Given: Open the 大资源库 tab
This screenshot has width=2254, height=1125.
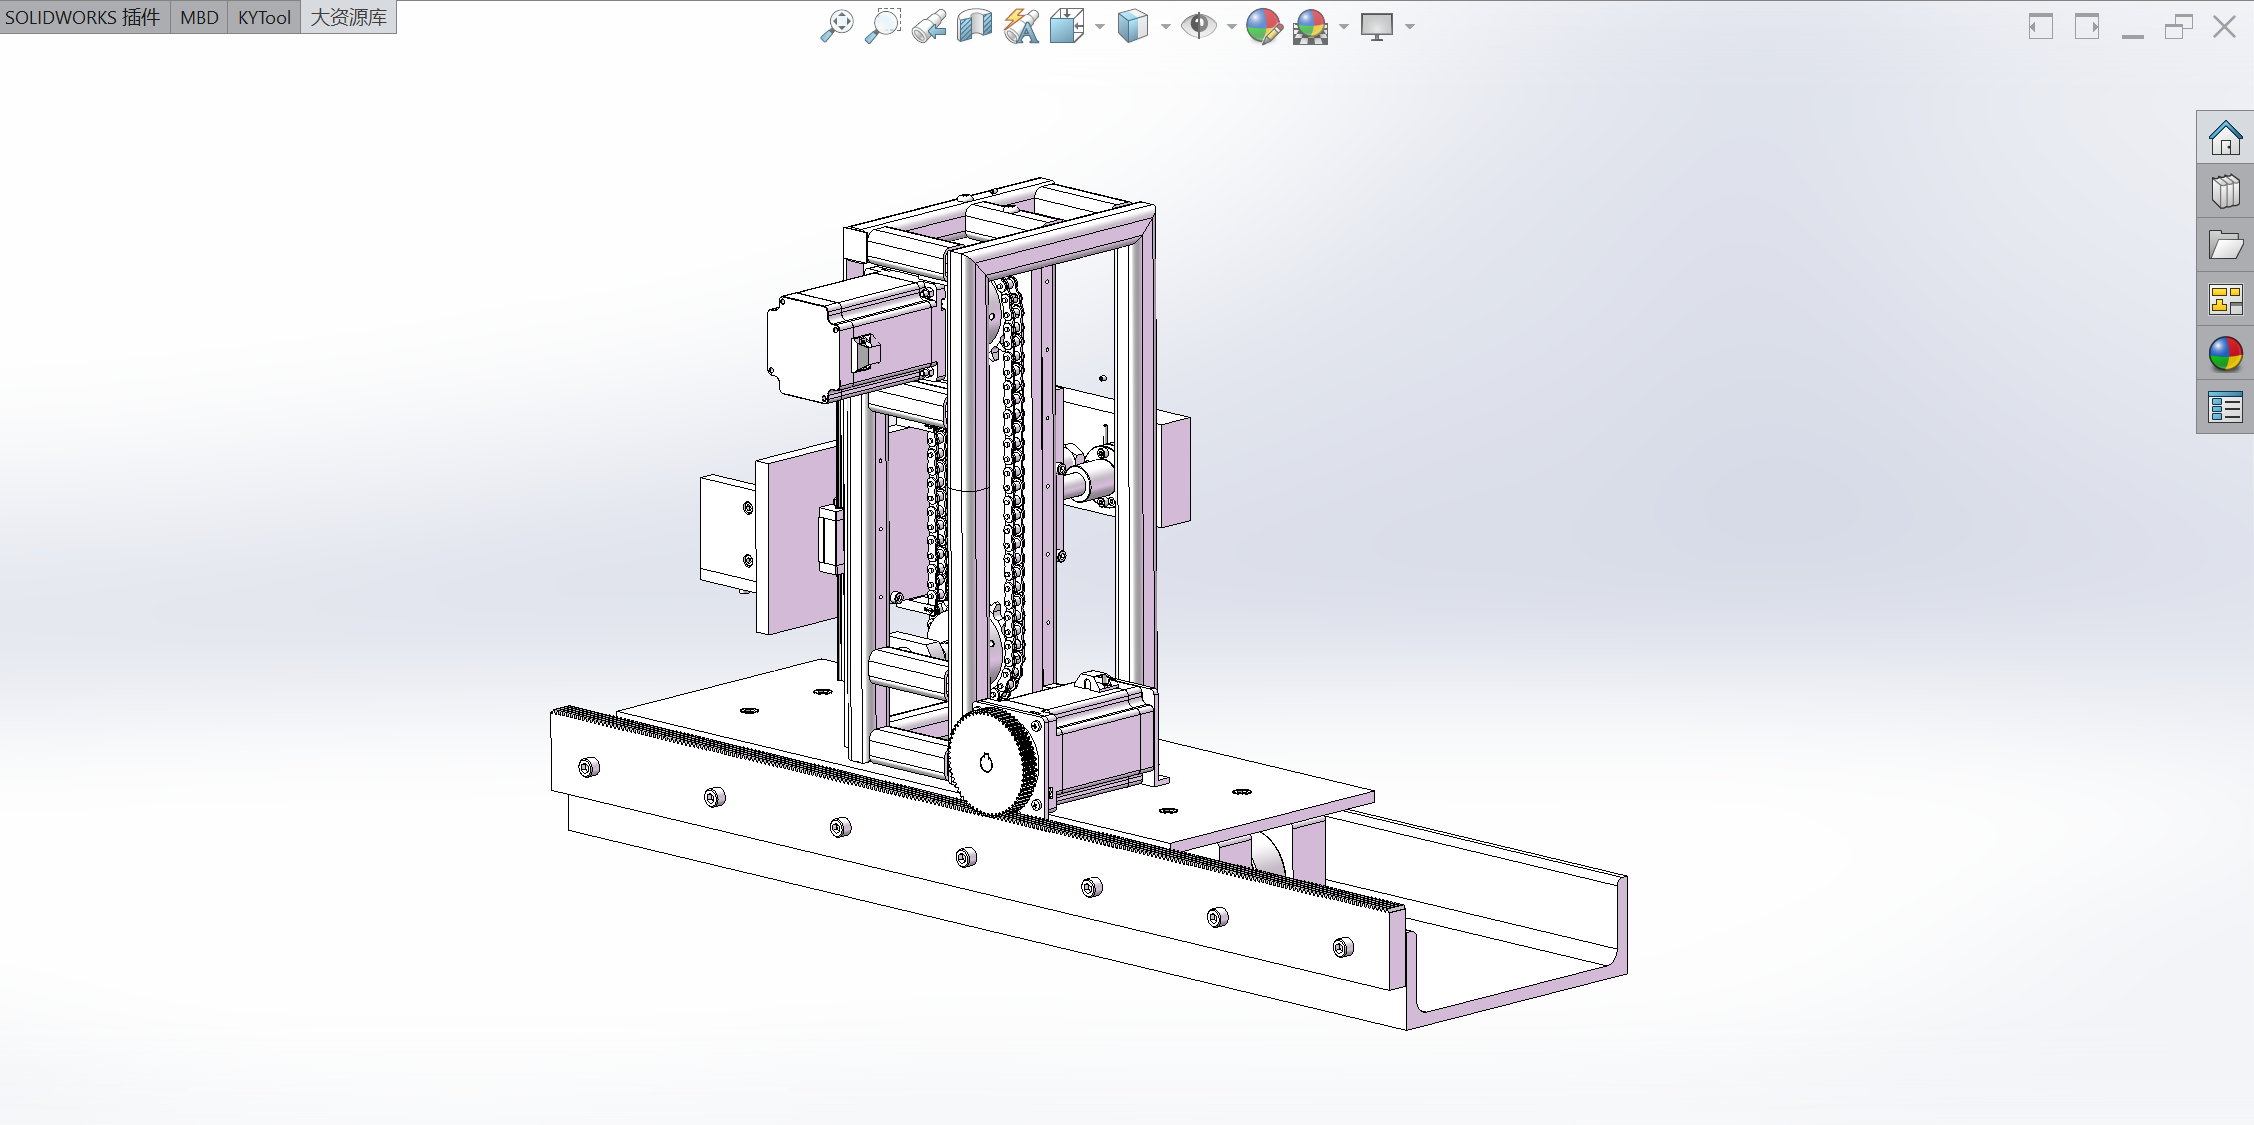Looking at the screenshot, I should click(x=348, y=17).
